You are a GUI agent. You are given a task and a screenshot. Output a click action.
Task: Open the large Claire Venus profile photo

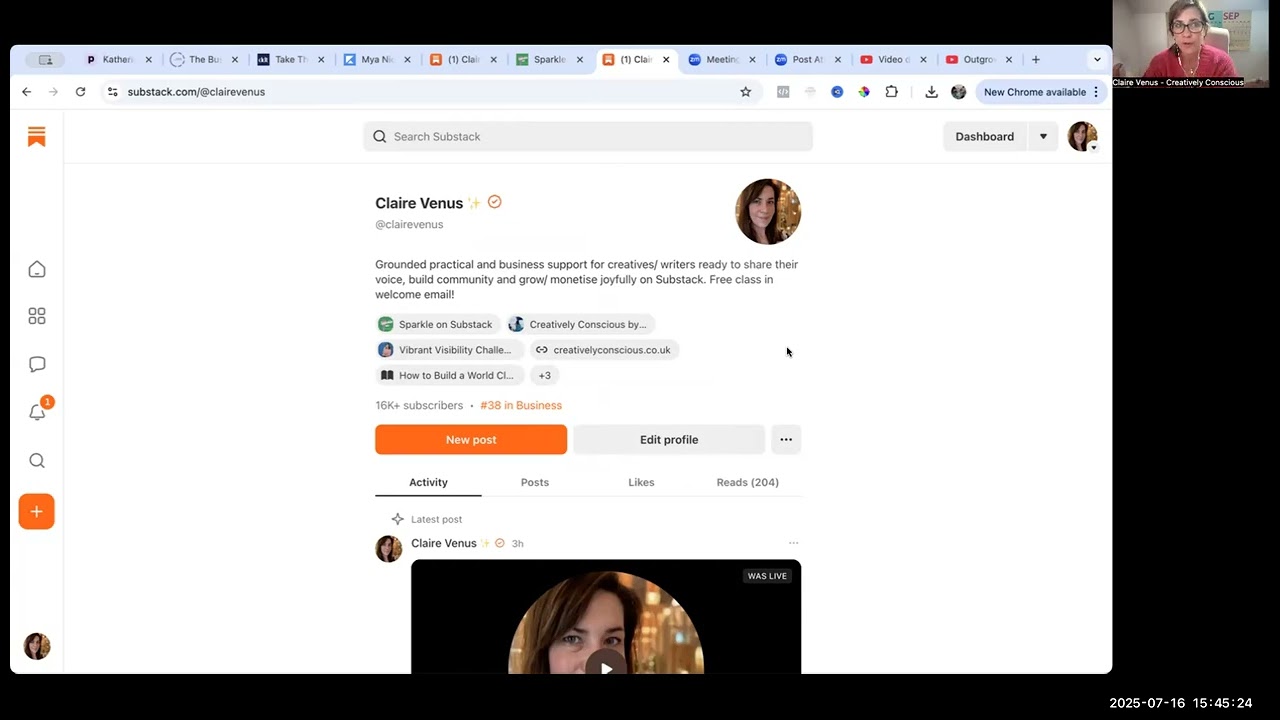pos(768,212)
